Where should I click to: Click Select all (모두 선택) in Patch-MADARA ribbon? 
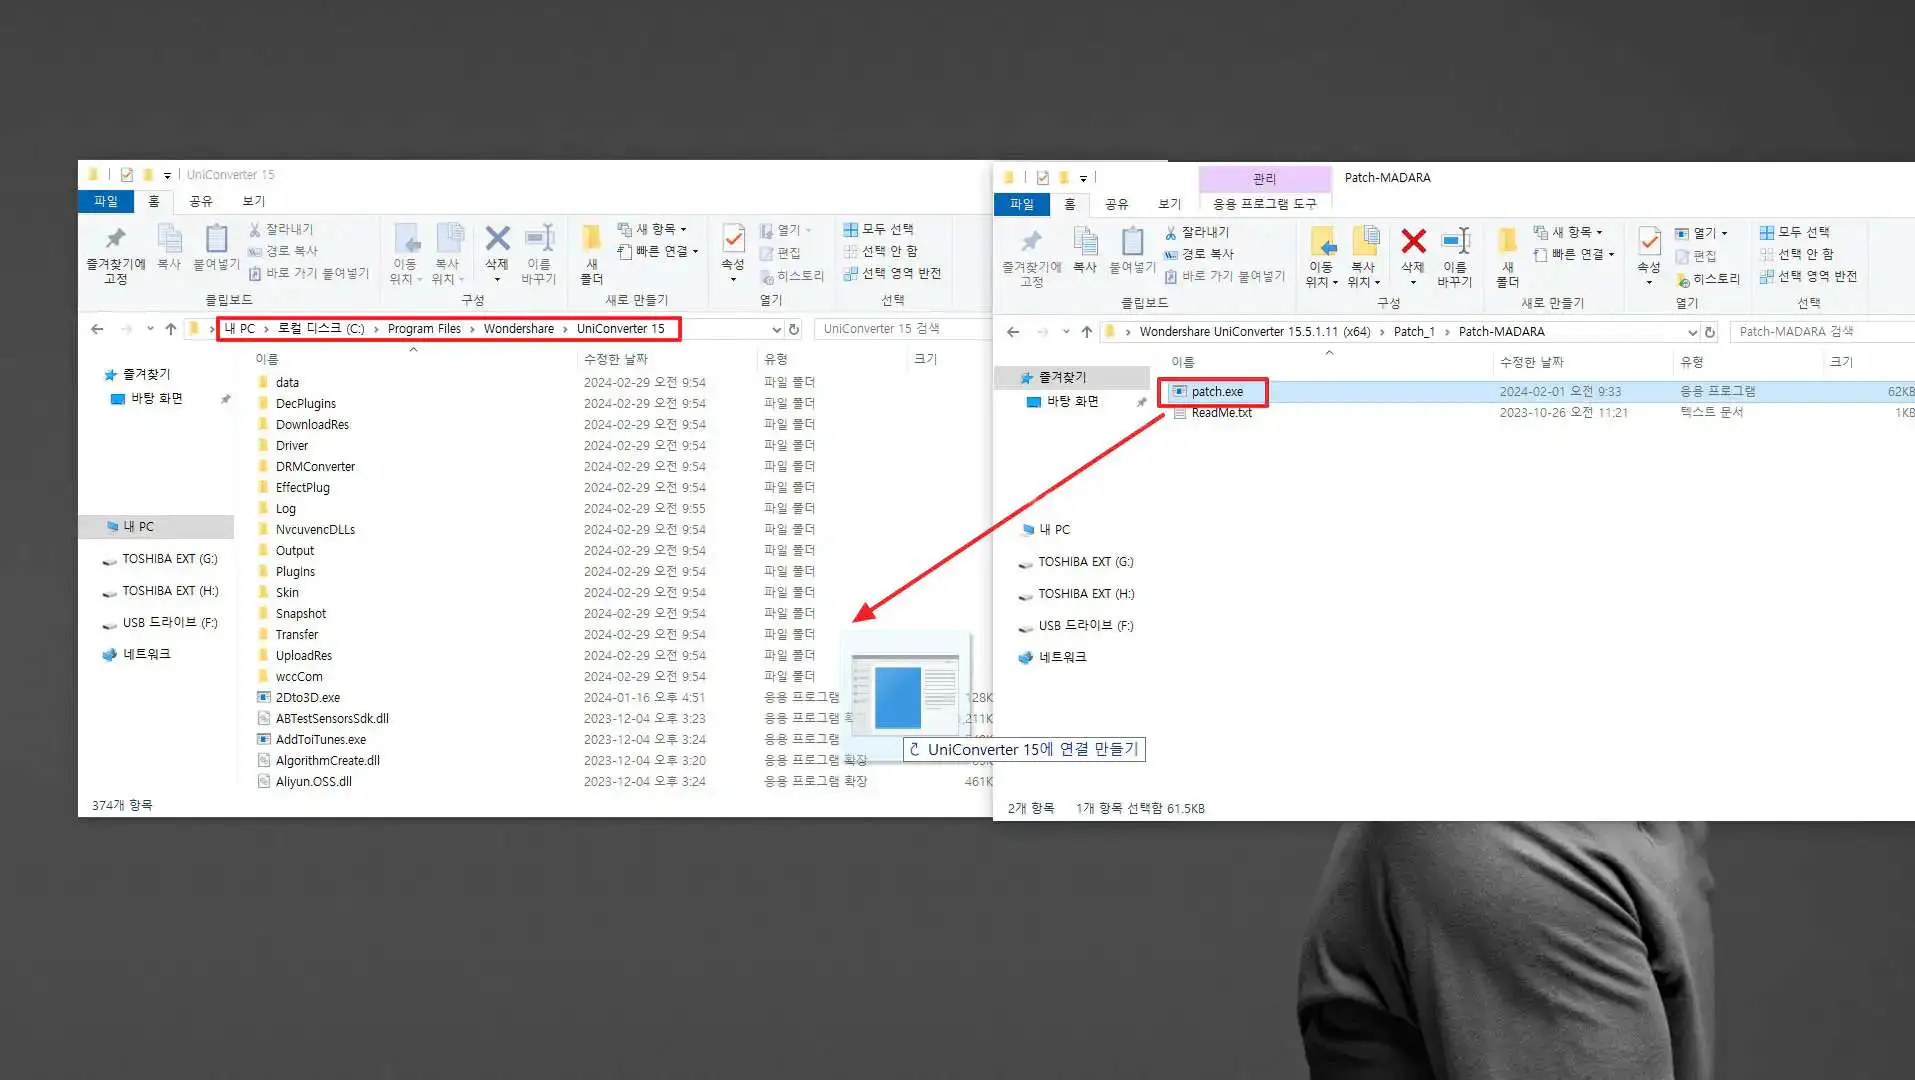pos(1794,232)
